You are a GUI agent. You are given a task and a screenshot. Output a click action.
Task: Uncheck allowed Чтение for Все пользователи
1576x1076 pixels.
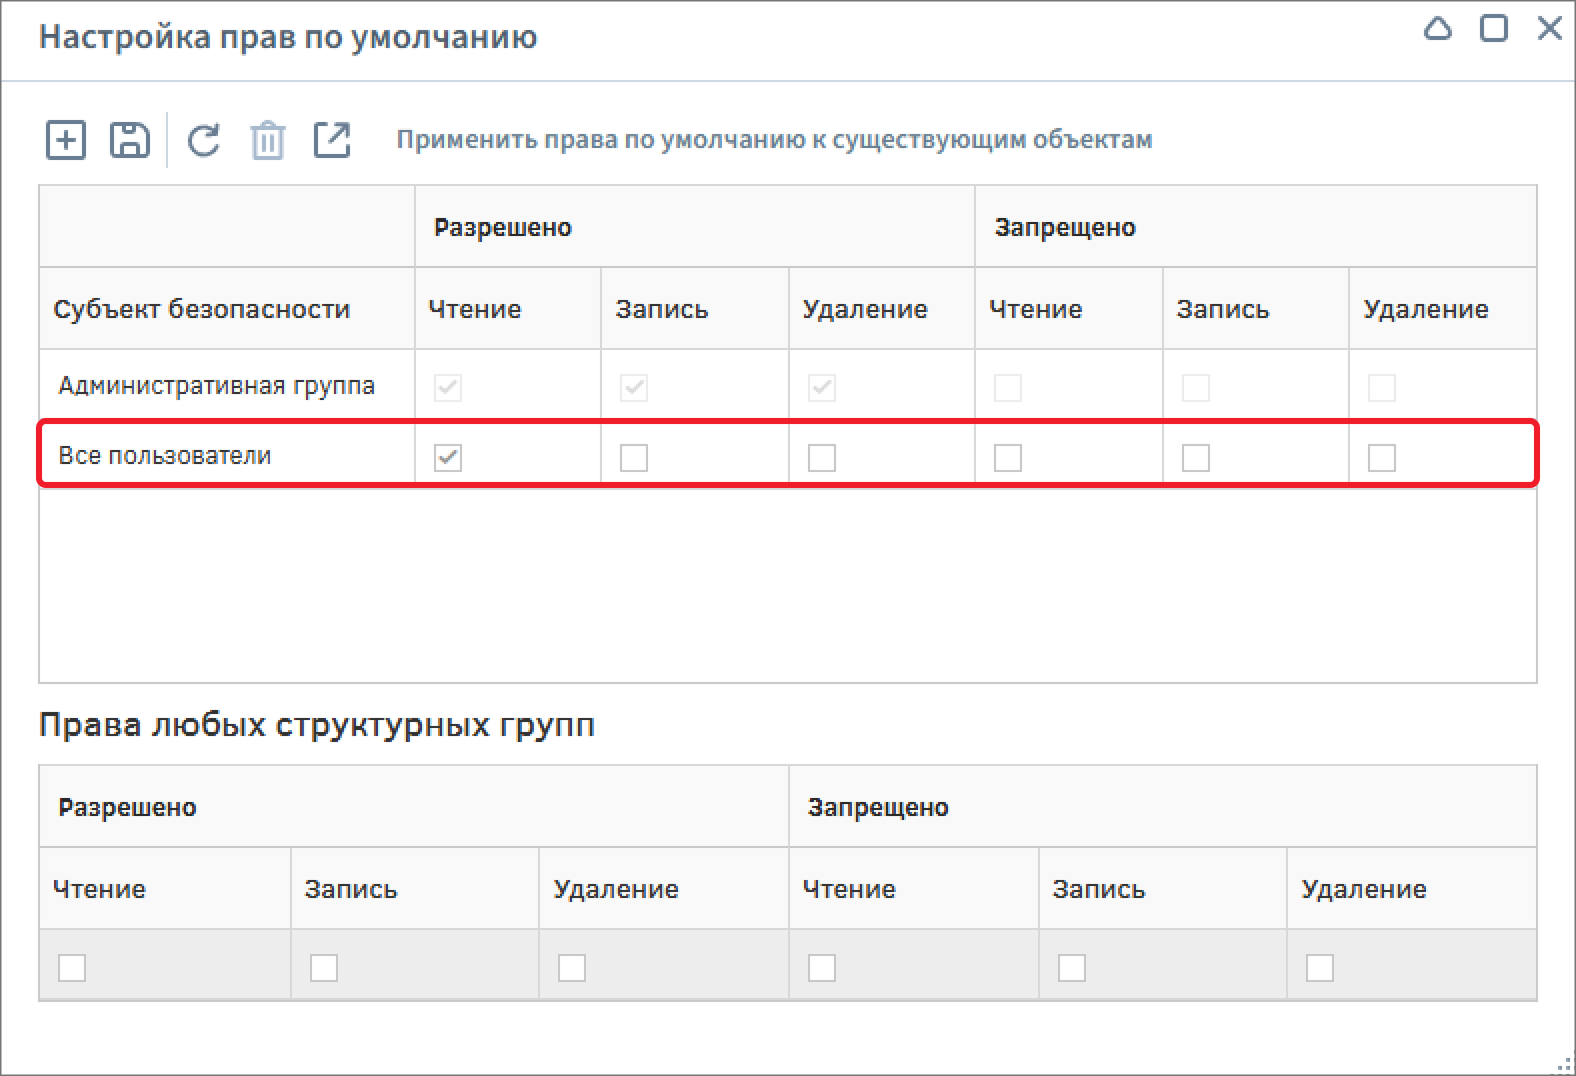click(x=448, y=458)
